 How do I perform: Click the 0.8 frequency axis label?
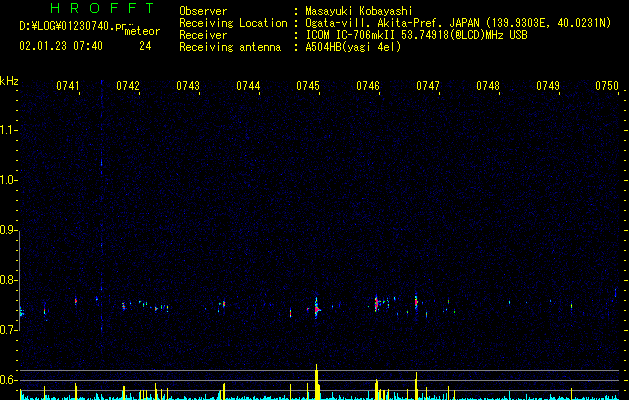tap(9, 280)
